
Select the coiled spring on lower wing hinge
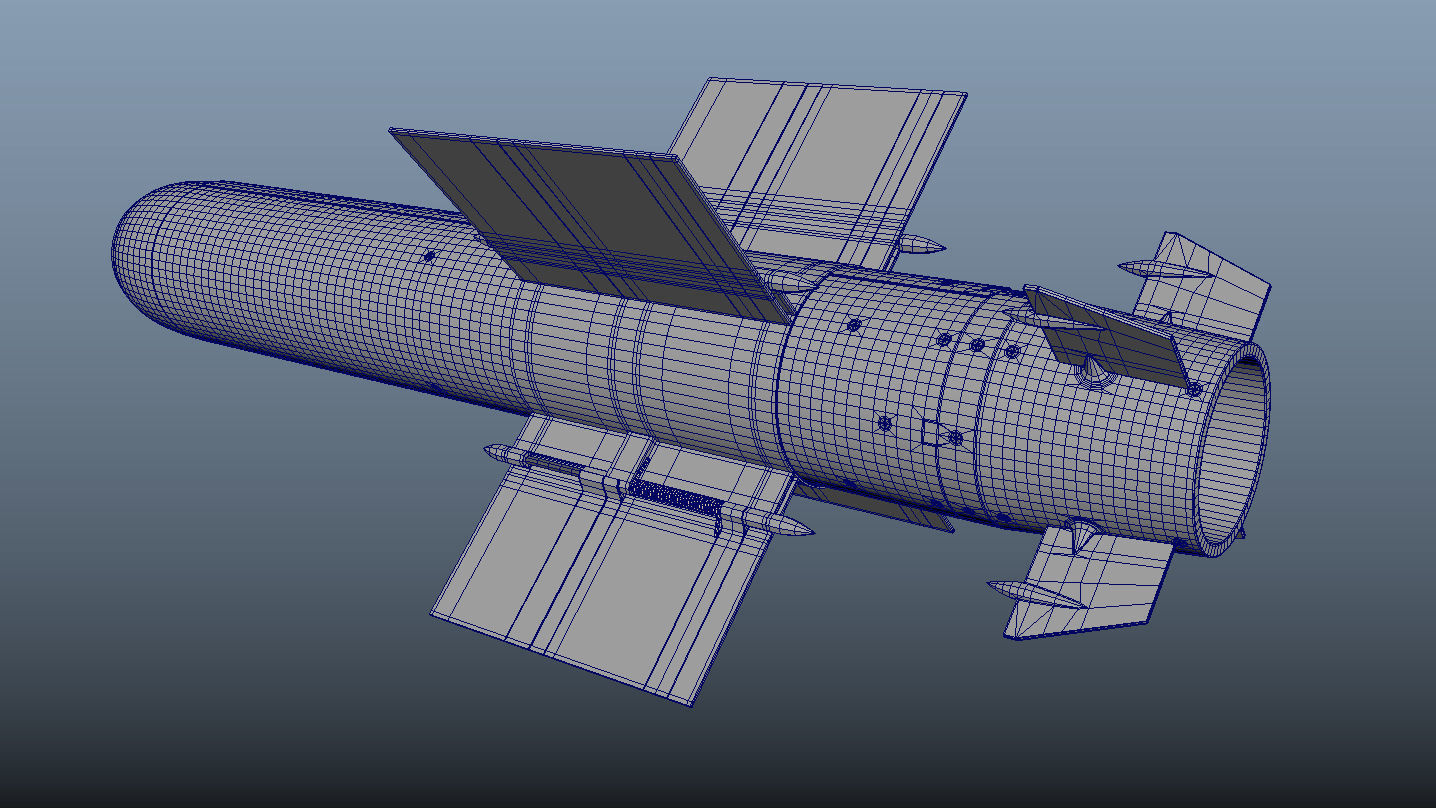pyautogui.click(x=676, y=497)
